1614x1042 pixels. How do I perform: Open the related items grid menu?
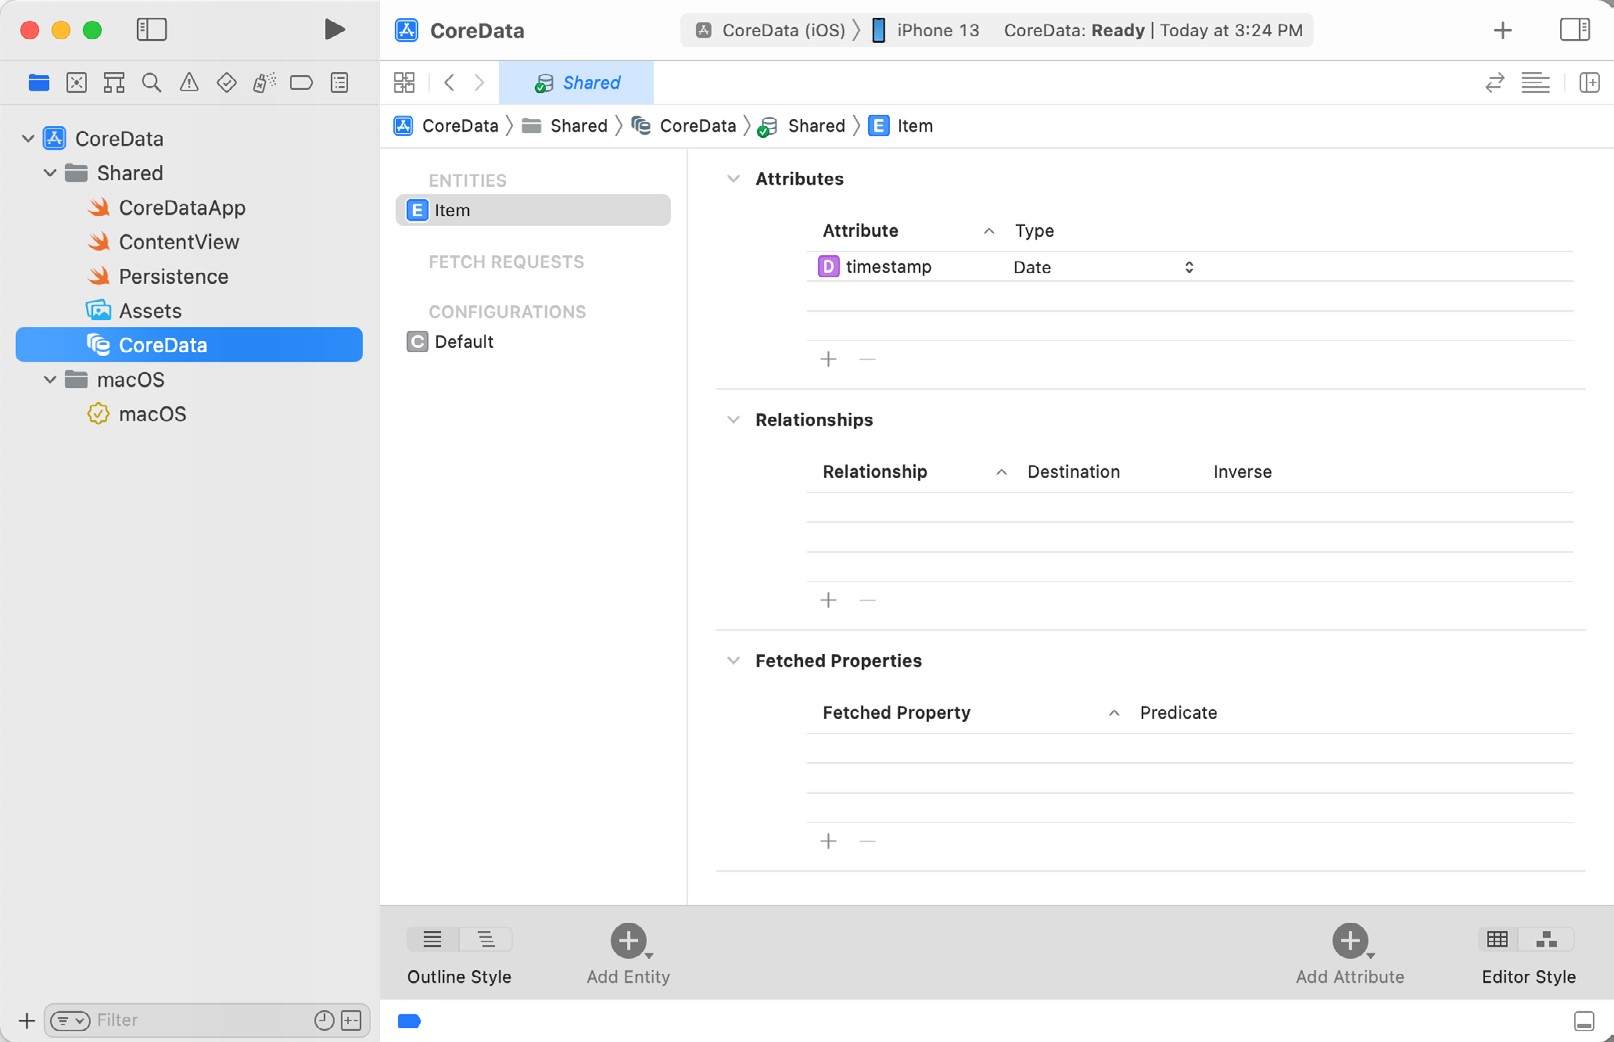404,83
